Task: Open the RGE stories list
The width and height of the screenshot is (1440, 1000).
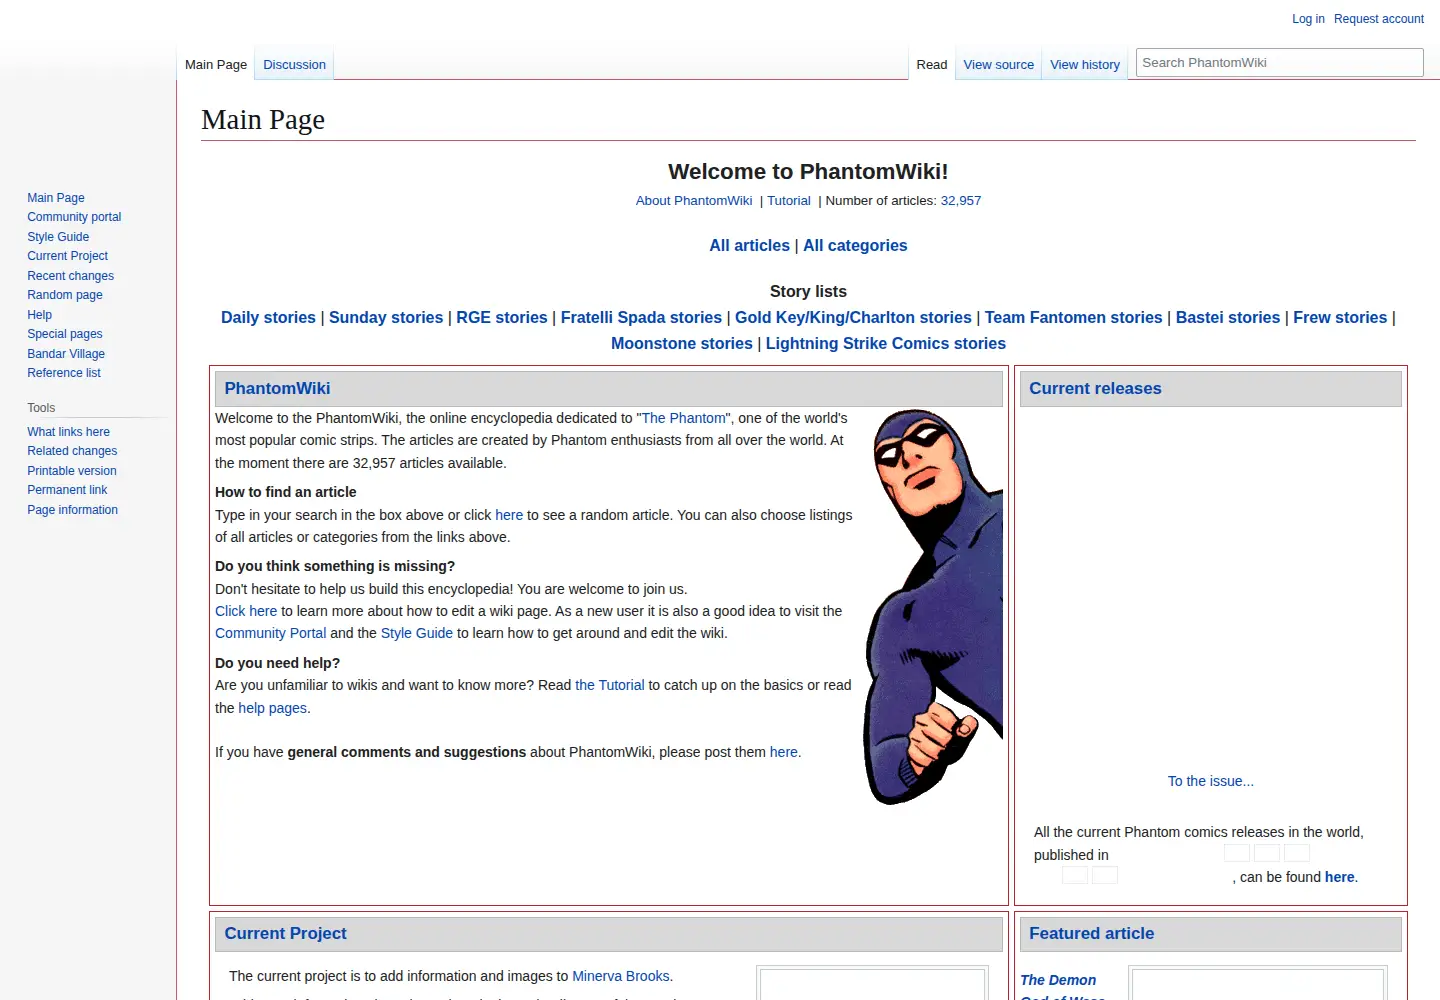Action: tap(502, 317)
